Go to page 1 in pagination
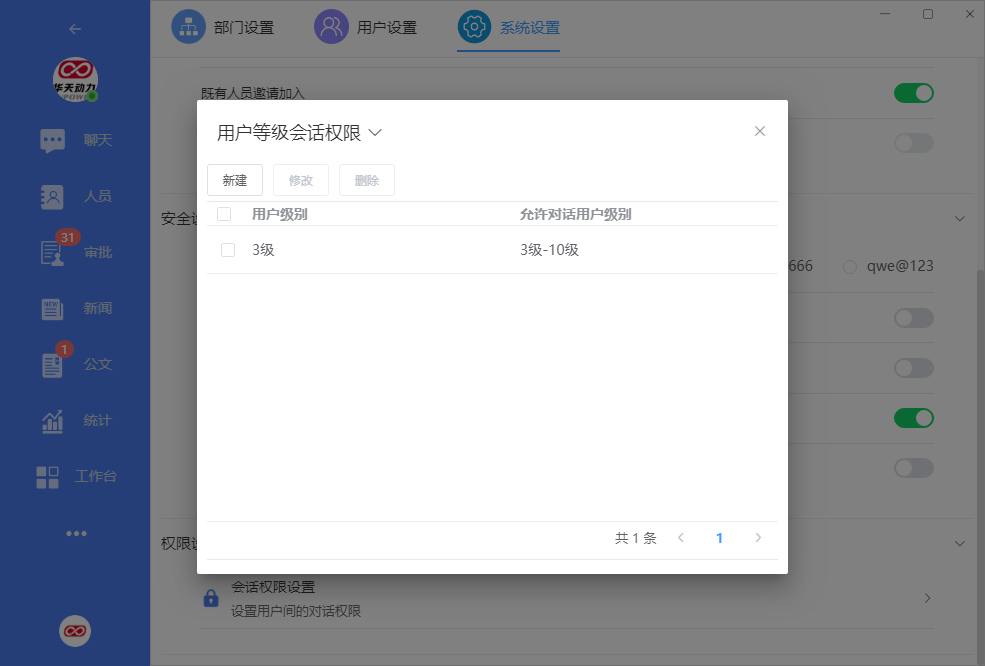This screenshot has height=666, width=985. click(719, 537)
